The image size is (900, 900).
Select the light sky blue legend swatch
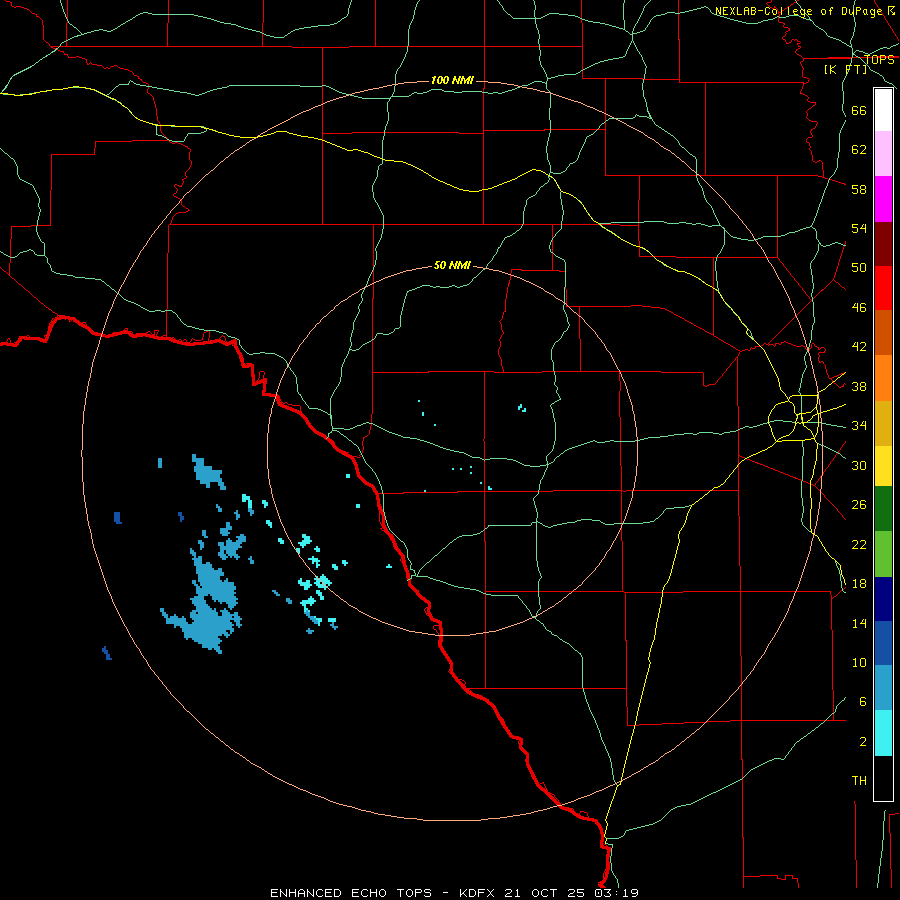click(x=883, y=688)
